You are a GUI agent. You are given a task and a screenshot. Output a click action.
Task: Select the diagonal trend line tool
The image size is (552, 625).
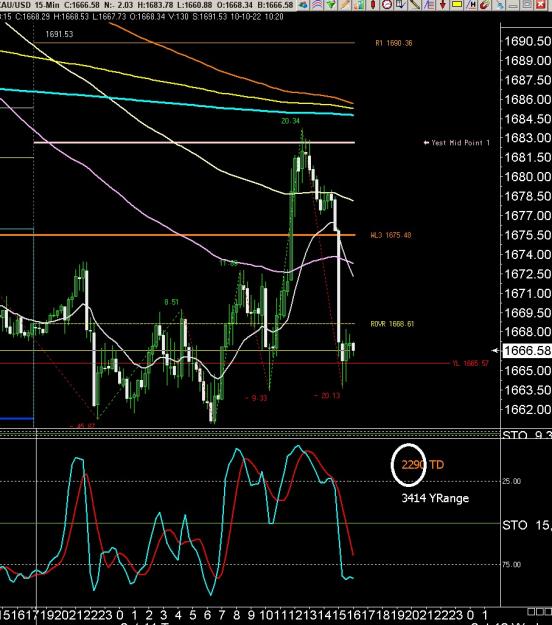point(415,4)
